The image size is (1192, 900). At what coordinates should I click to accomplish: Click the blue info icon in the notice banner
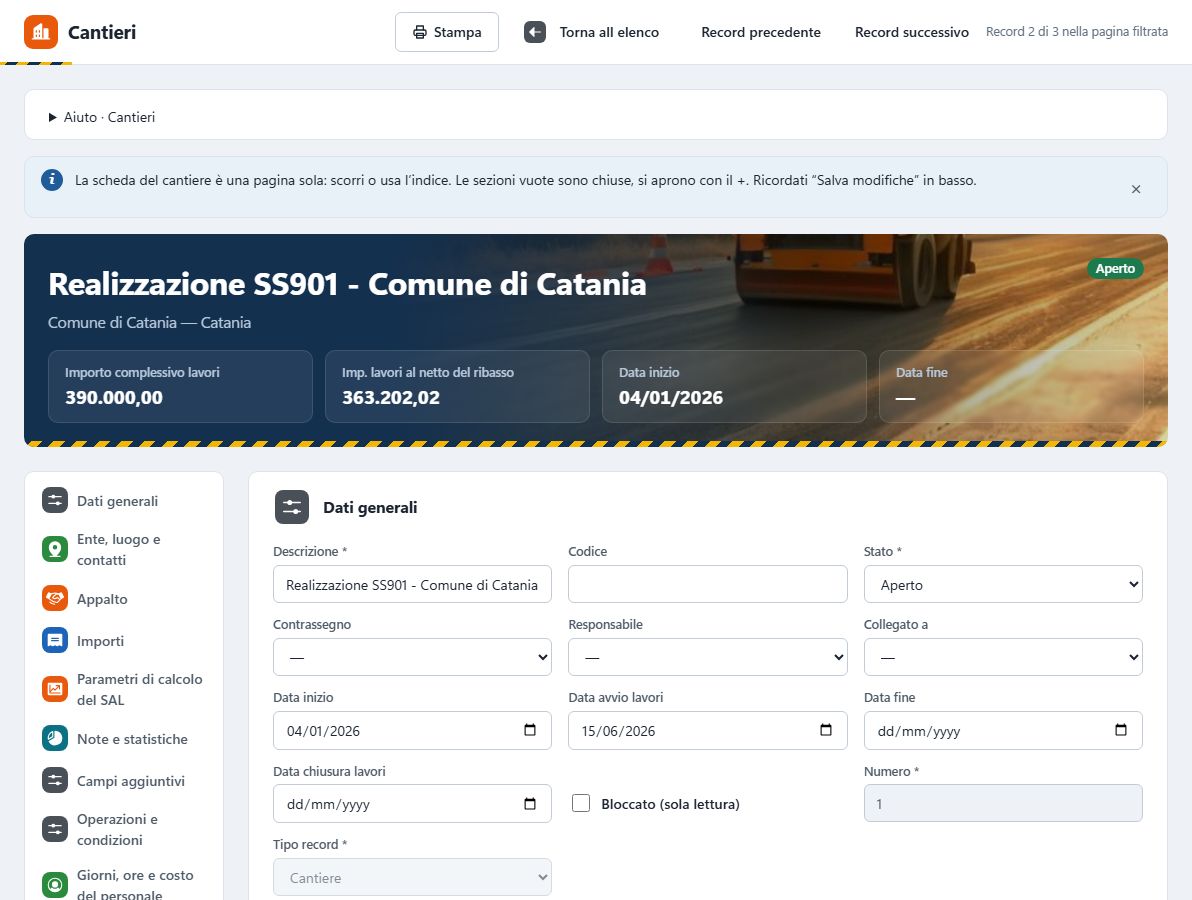point(52,180)
